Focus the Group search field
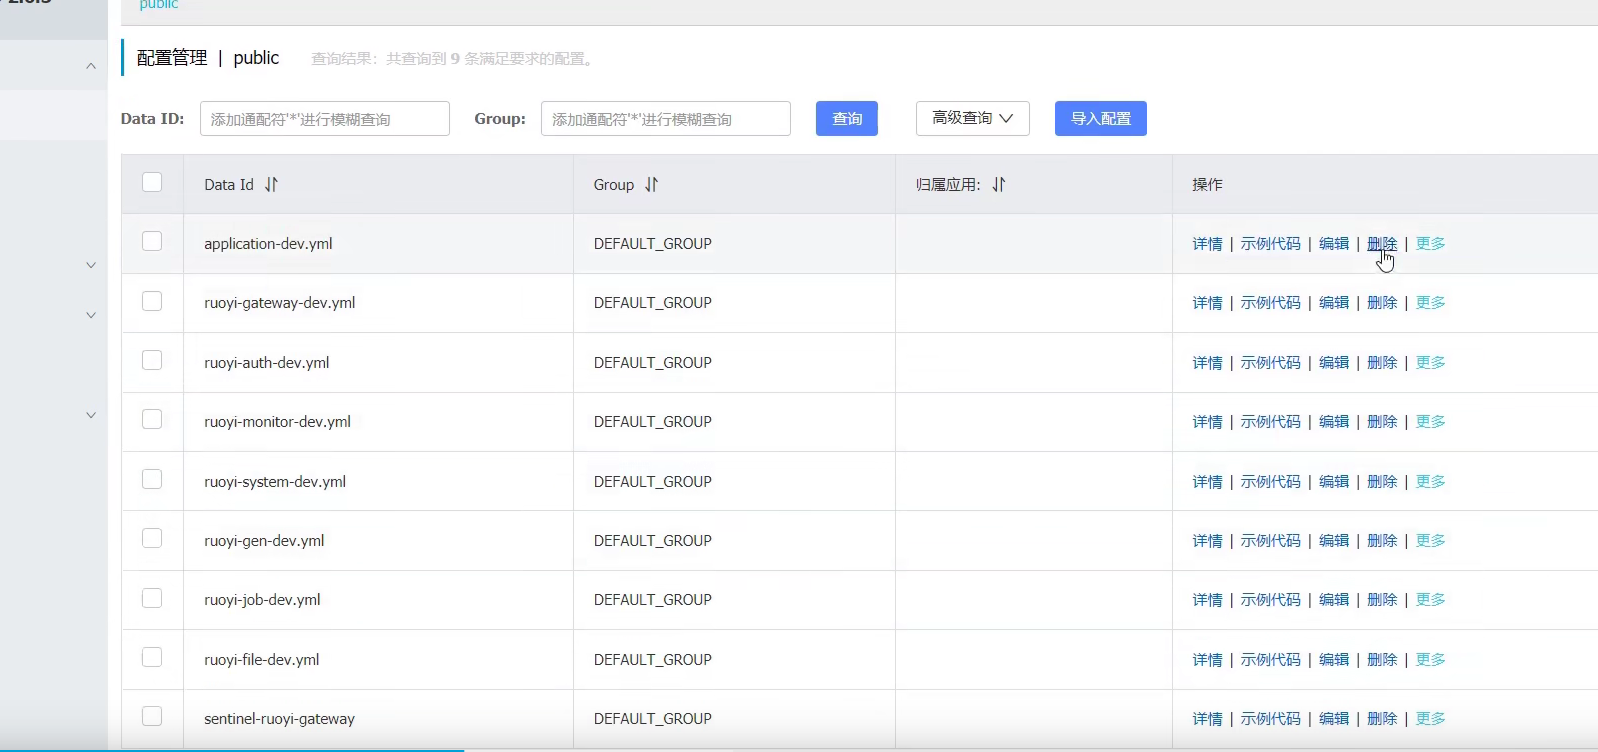The image size is (1598, 752). tap(666, 118)
